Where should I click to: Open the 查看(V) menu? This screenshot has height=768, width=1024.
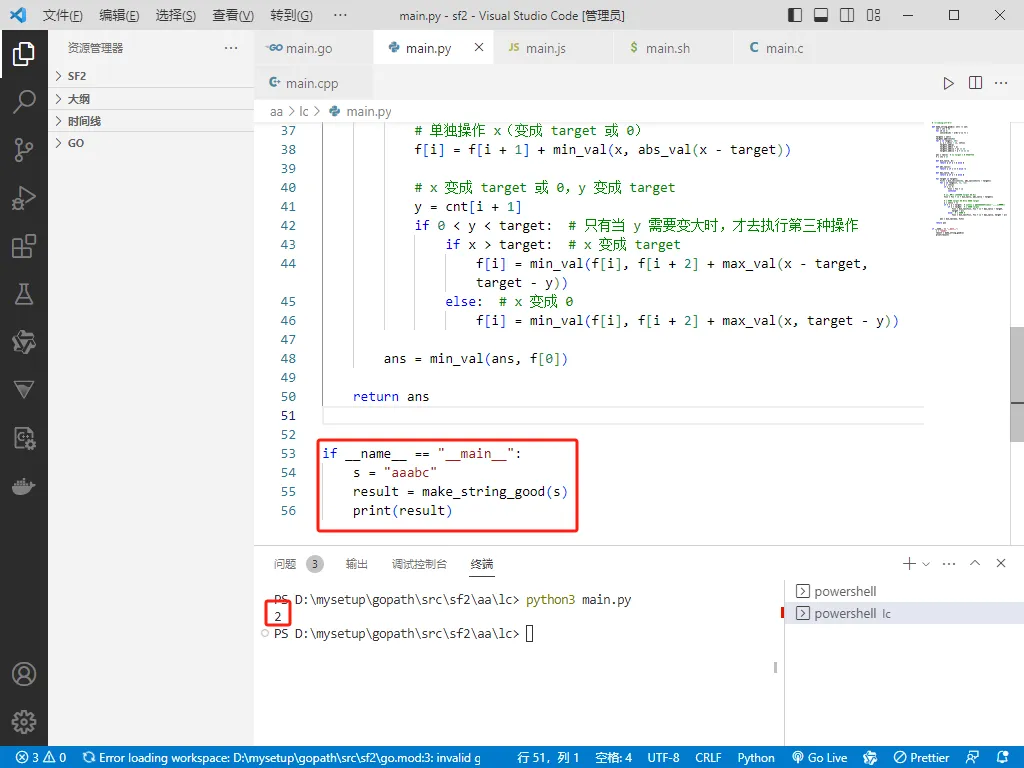[x=233, y=15]
